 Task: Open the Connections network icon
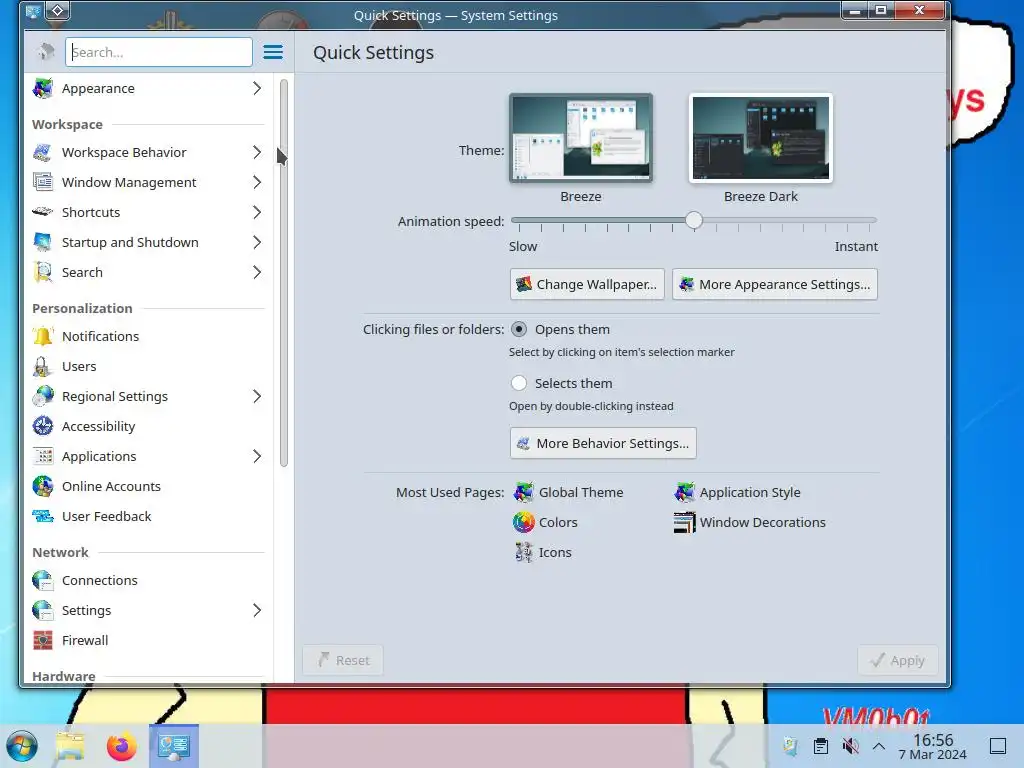[x=43, y=581]
